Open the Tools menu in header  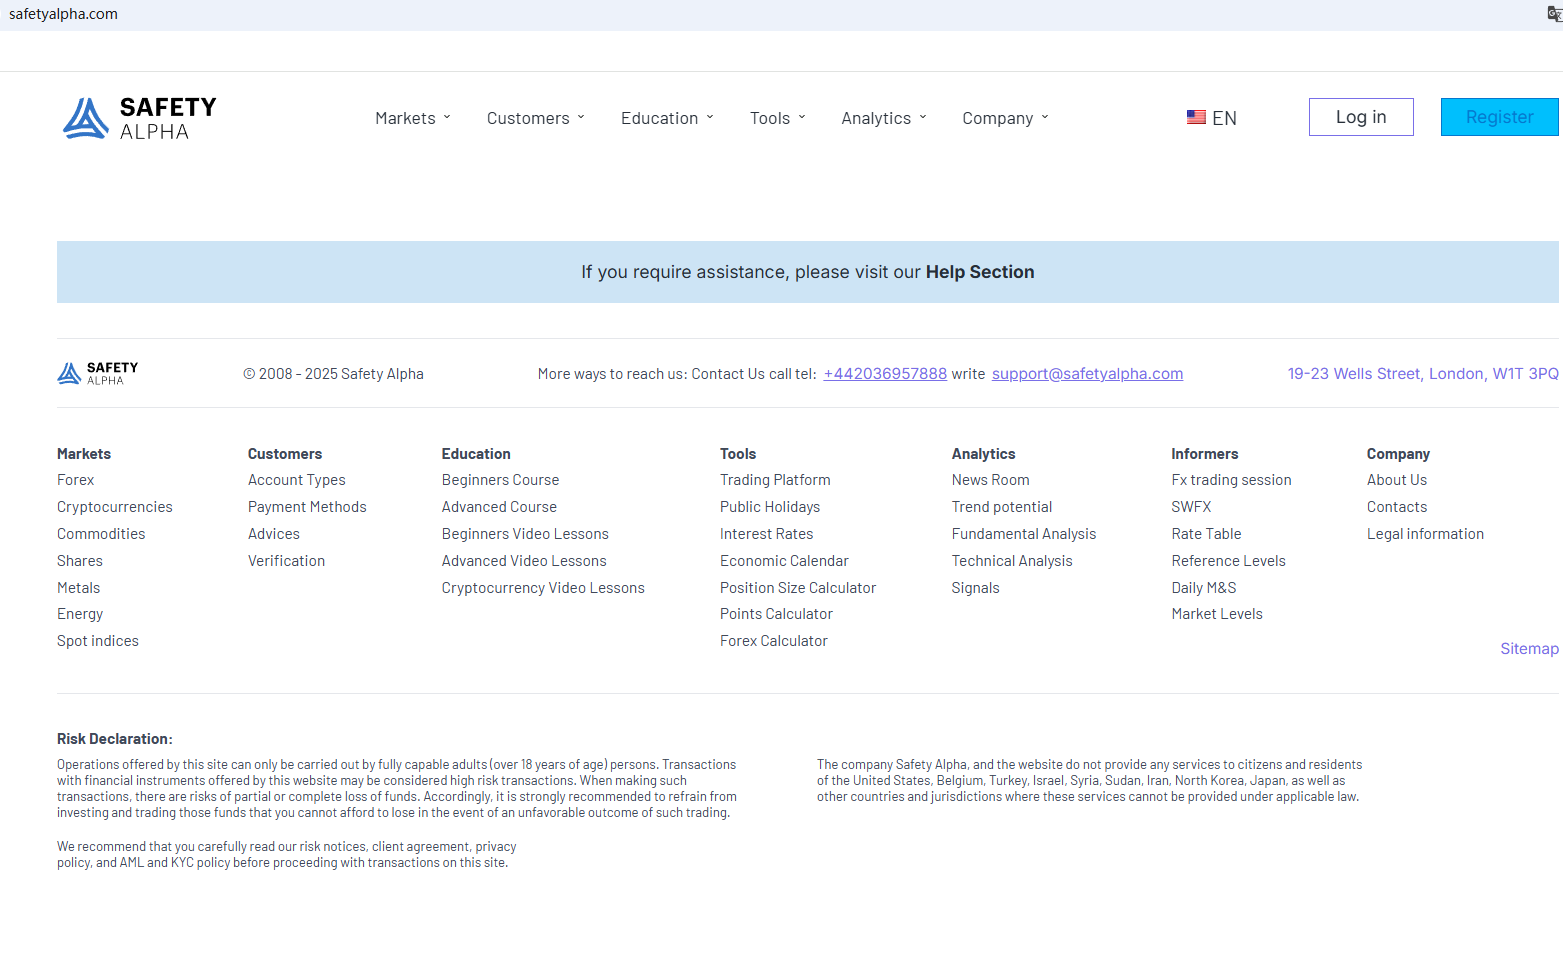click(x=777, y=118)
